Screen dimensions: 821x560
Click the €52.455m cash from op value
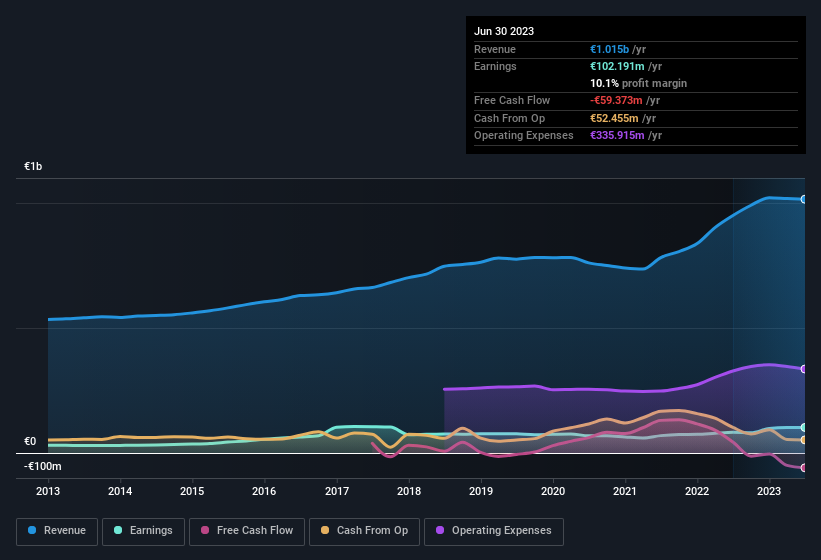pos(614,118)
